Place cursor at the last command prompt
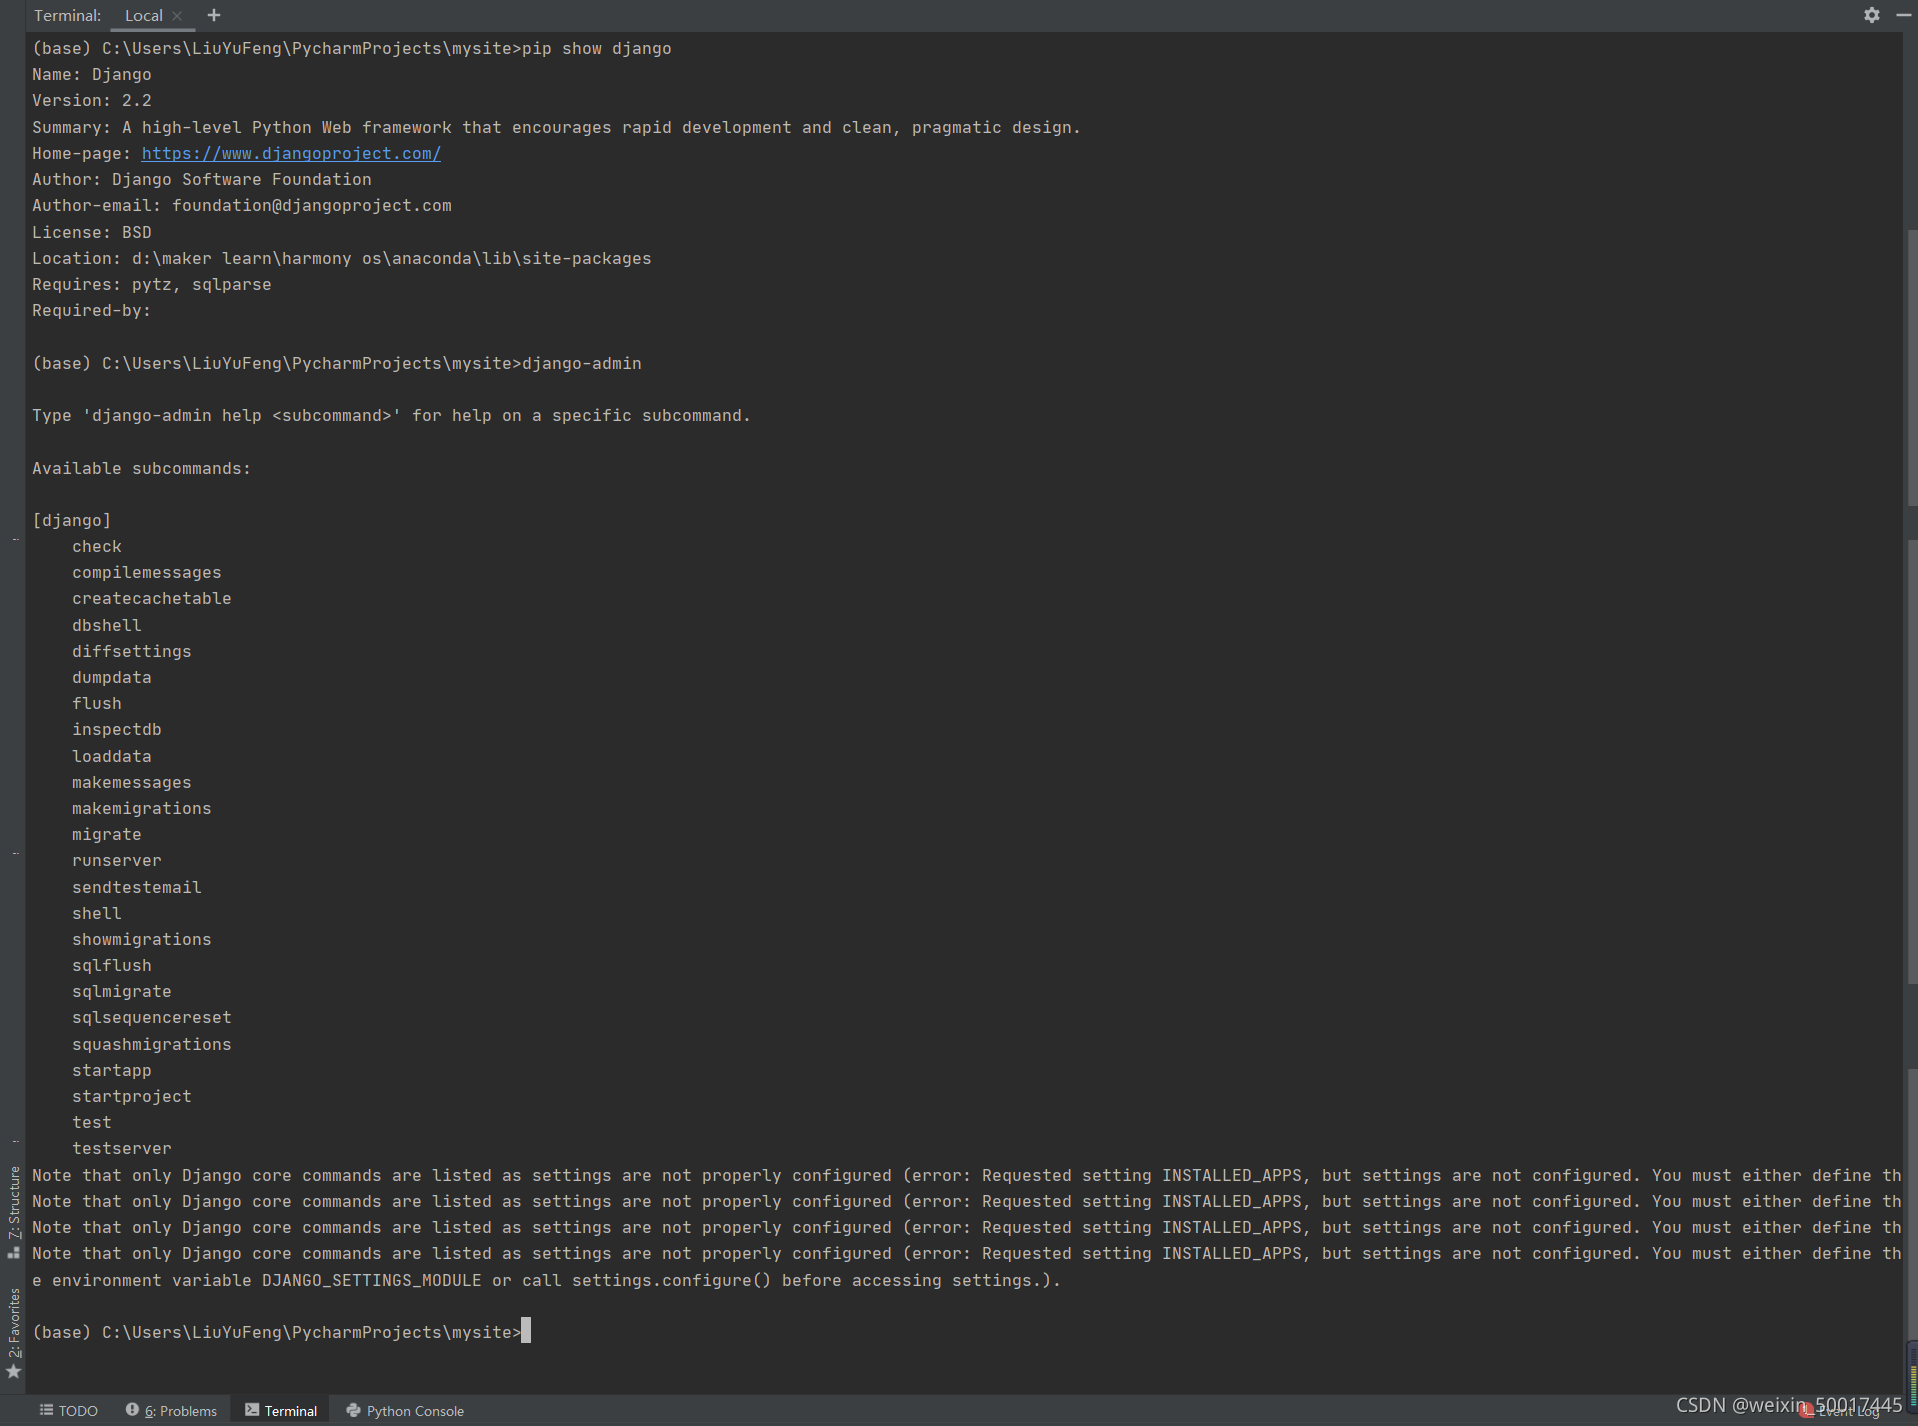Screen dimensions: 1918x1426 pyautogui.click(x=526, y=1332)
